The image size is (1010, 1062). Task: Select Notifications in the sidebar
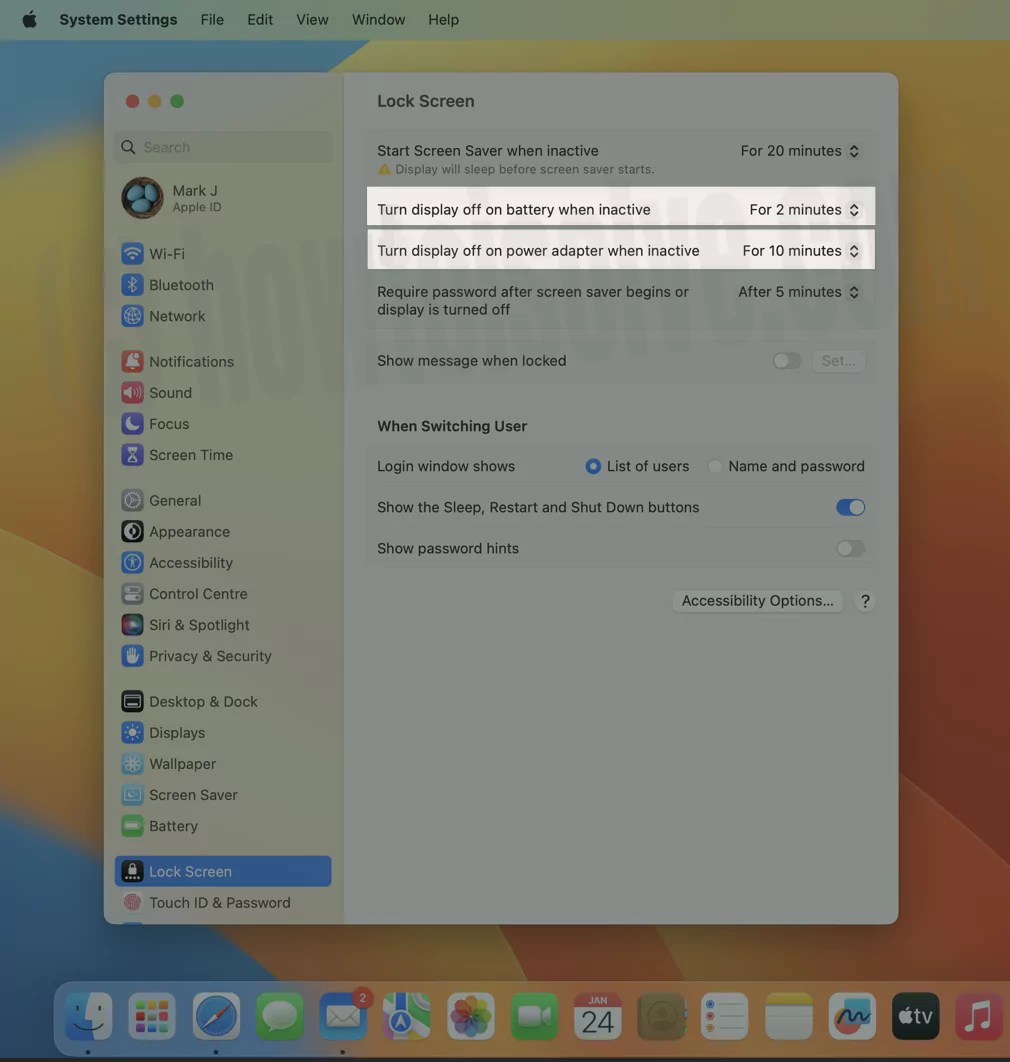(191, 361)
